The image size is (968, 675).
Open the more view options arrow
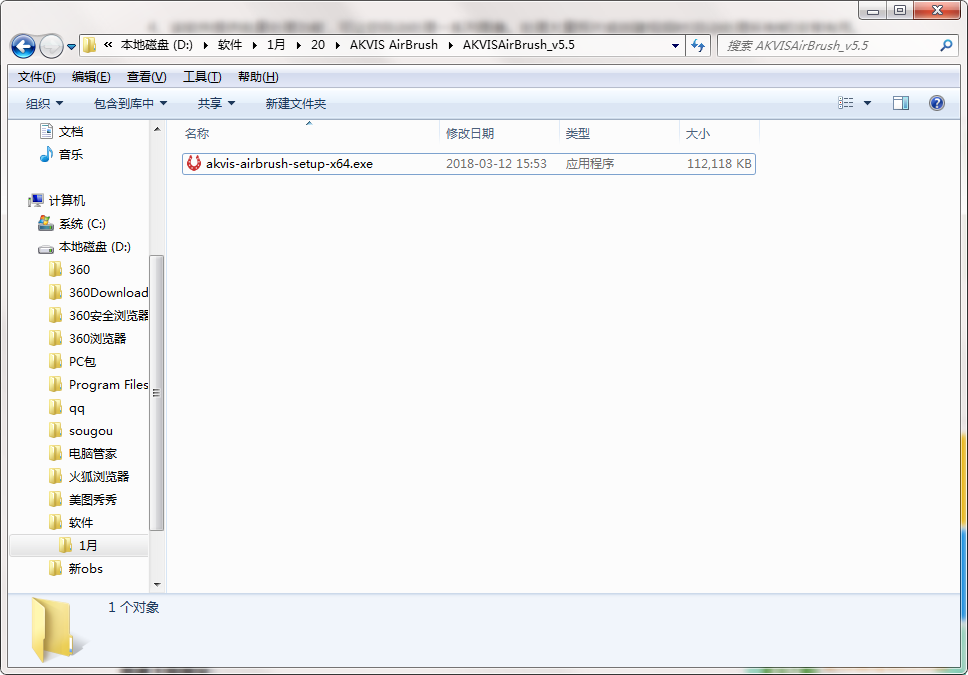pos(867,103)
